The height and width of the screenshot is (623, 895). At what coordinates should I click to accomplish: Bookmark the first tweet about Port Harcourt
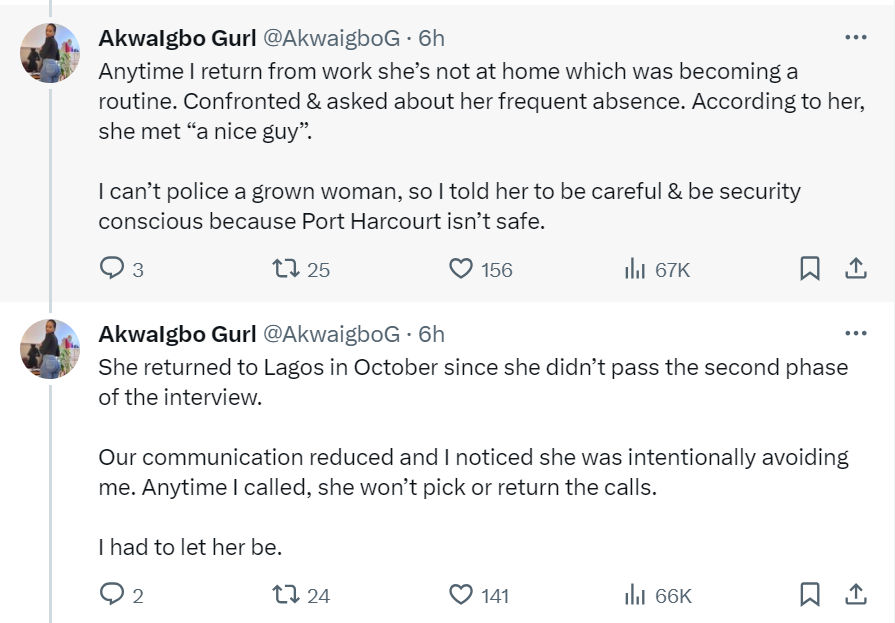(x=810, y=268)
